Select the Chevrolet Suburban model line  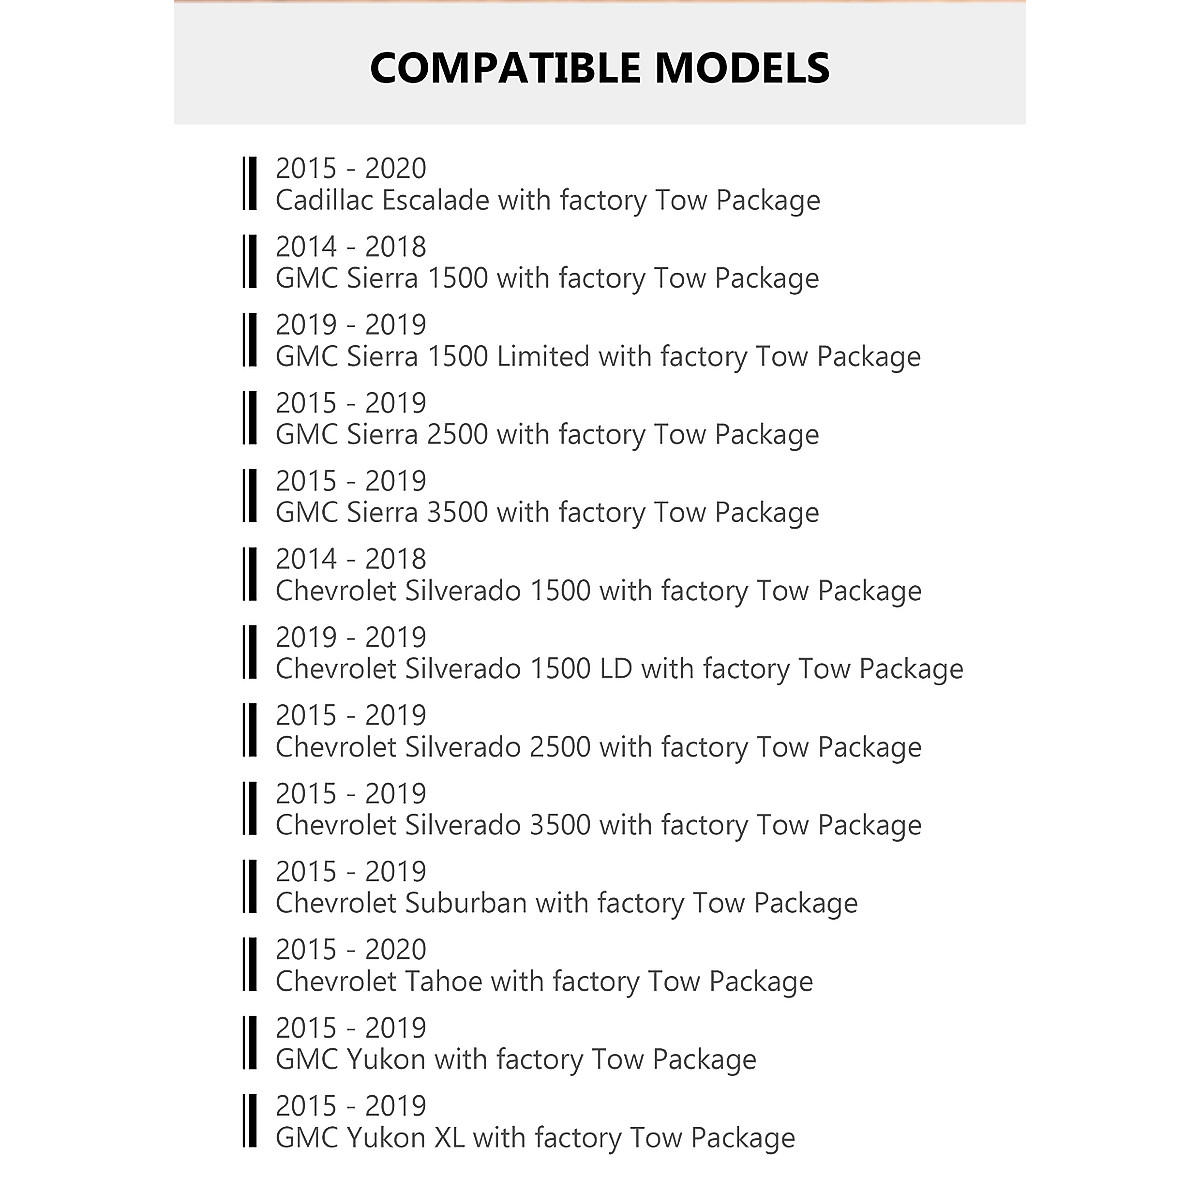pyautogui.click(x=566, y=903)
